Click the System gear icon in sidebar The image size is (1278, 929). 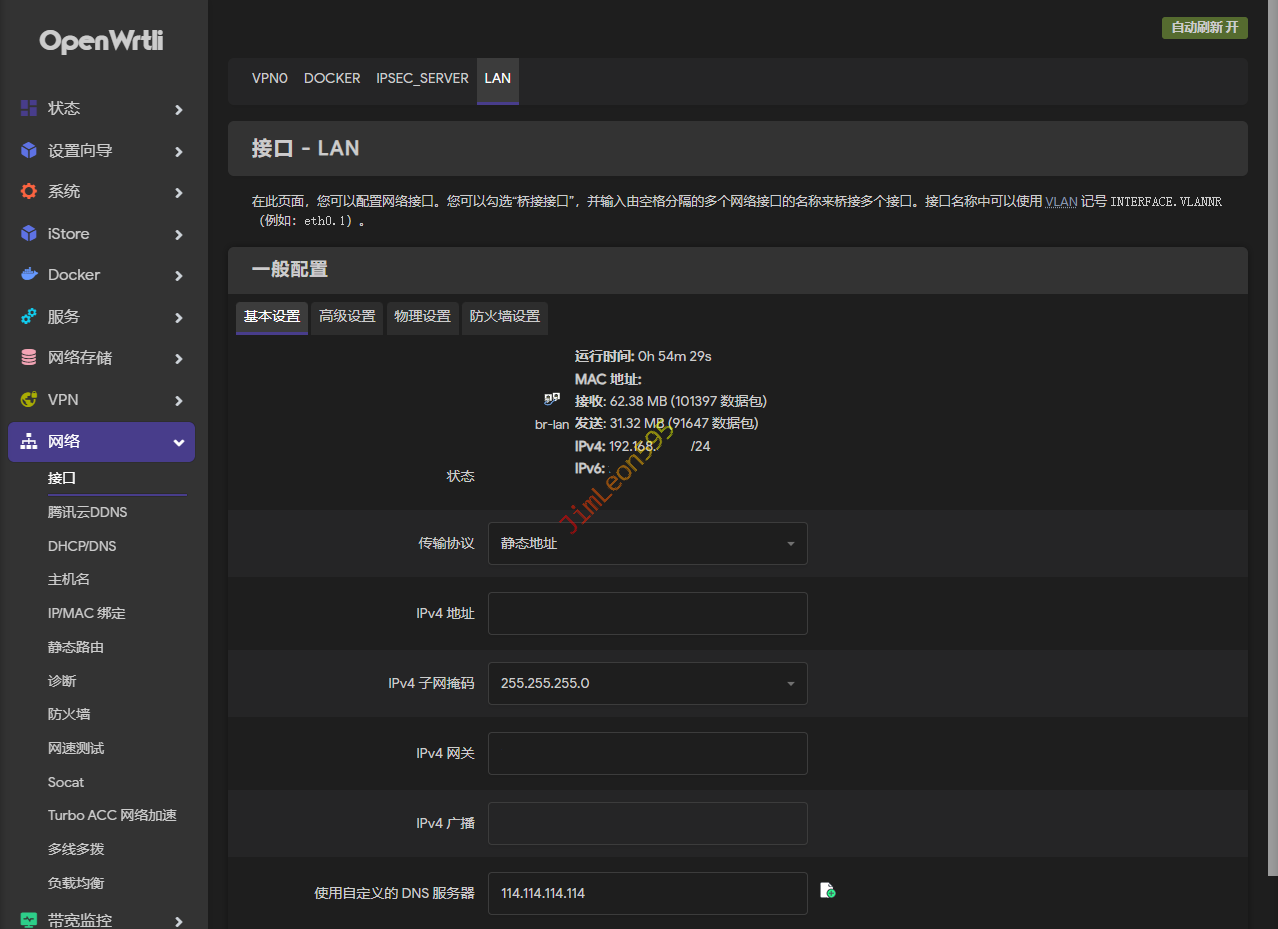pos(29,191)
